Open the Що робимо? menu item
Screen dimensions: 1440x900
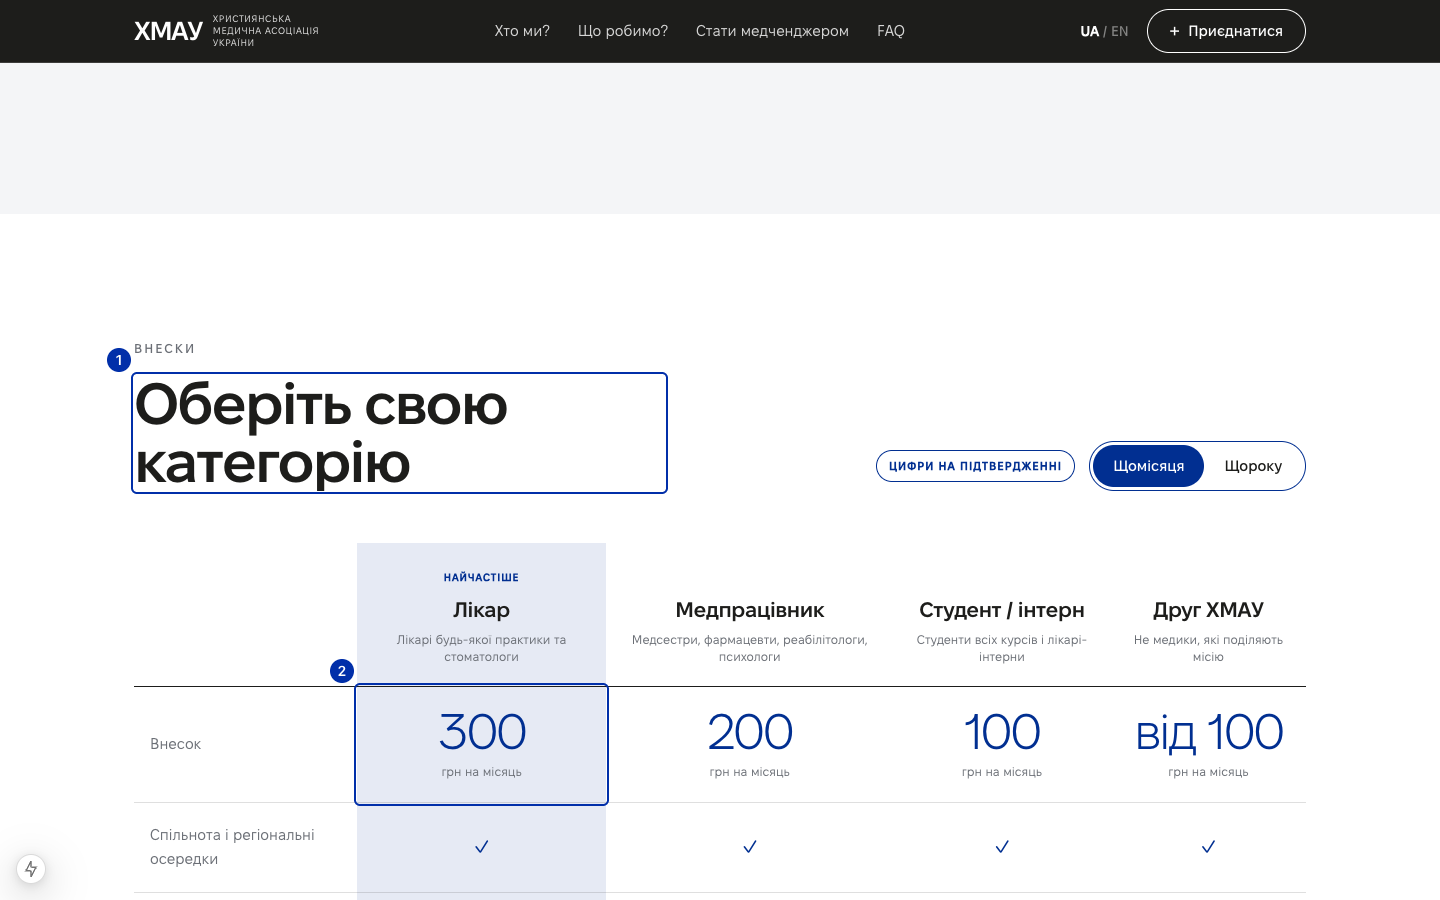[x=623, y=31]
